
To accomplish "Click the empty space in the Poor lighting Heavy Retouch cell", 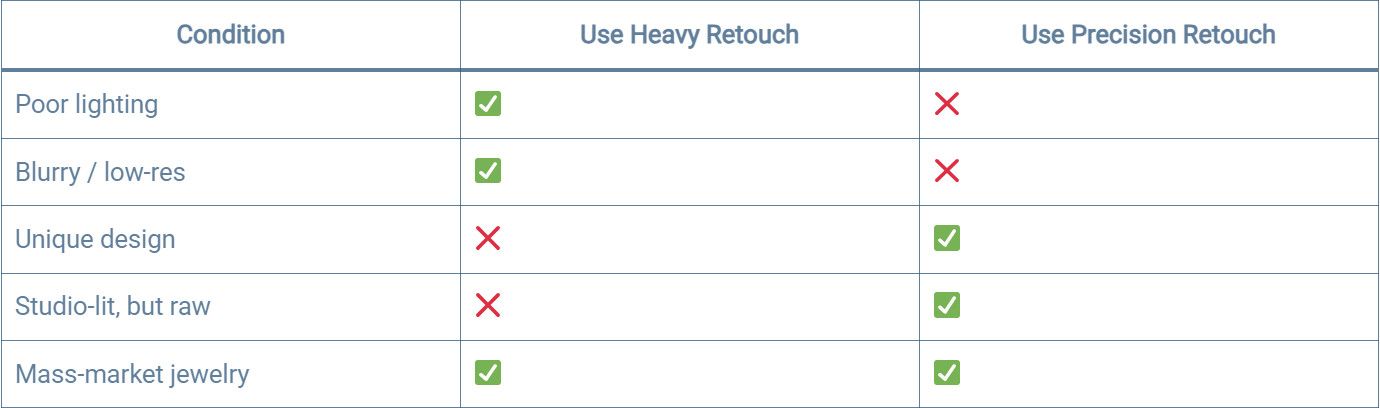I will click(700, 104).
